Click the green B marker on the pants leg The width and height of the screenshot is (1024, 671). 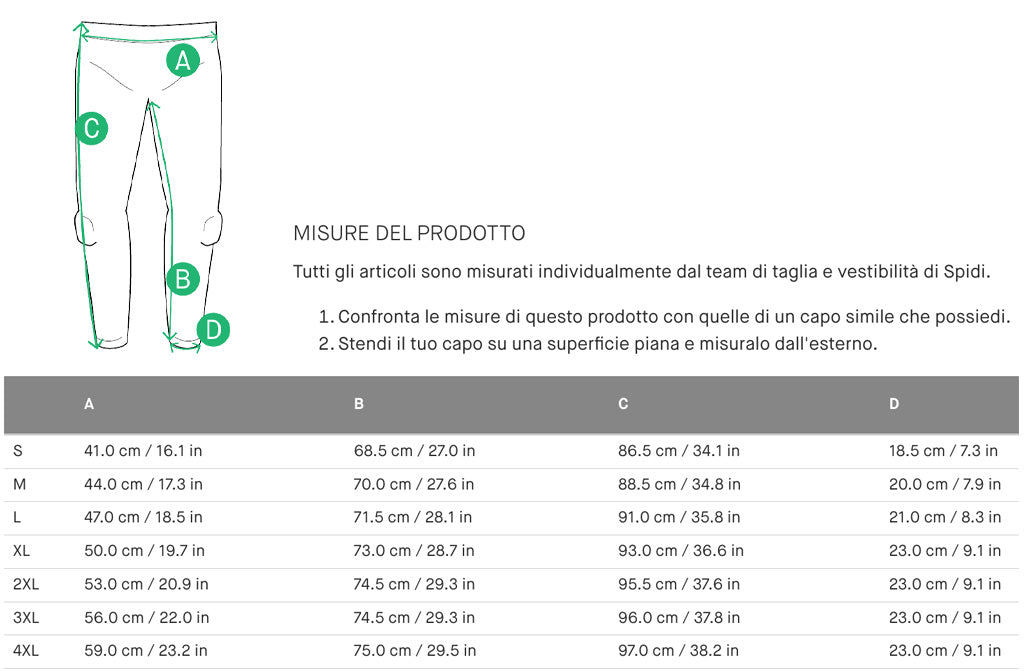click(x=182, y=279)
